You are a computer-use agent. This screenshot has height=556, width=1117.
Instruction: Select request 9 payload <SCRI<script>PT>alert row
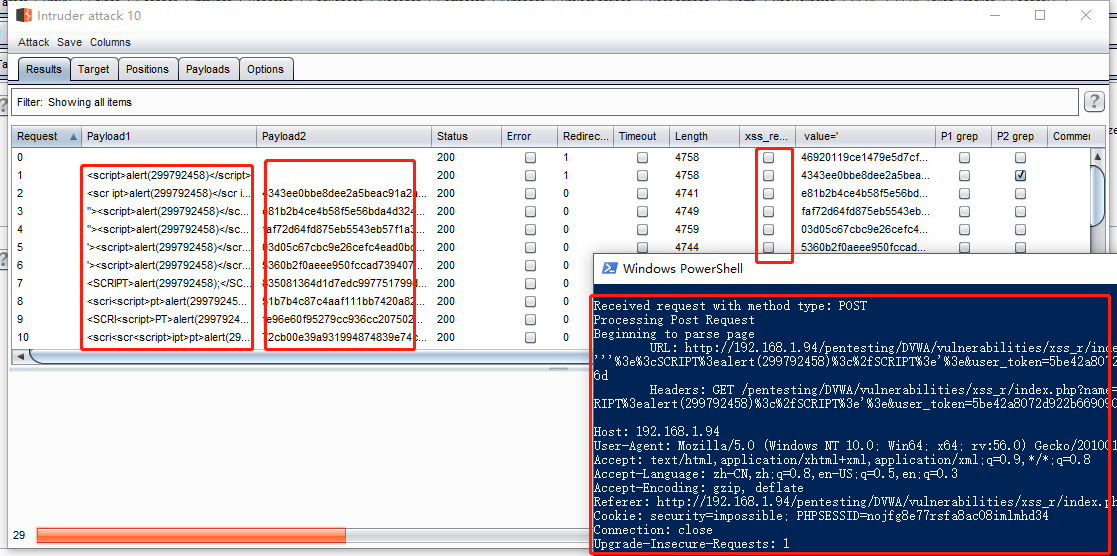(x=169, y=319)
